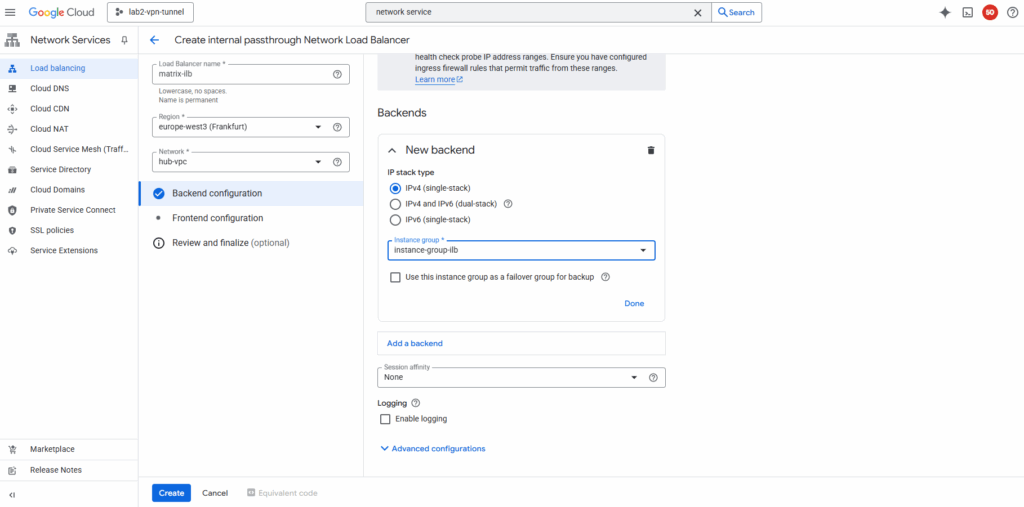Go to Frontend configuration step

tap(217, 218)
